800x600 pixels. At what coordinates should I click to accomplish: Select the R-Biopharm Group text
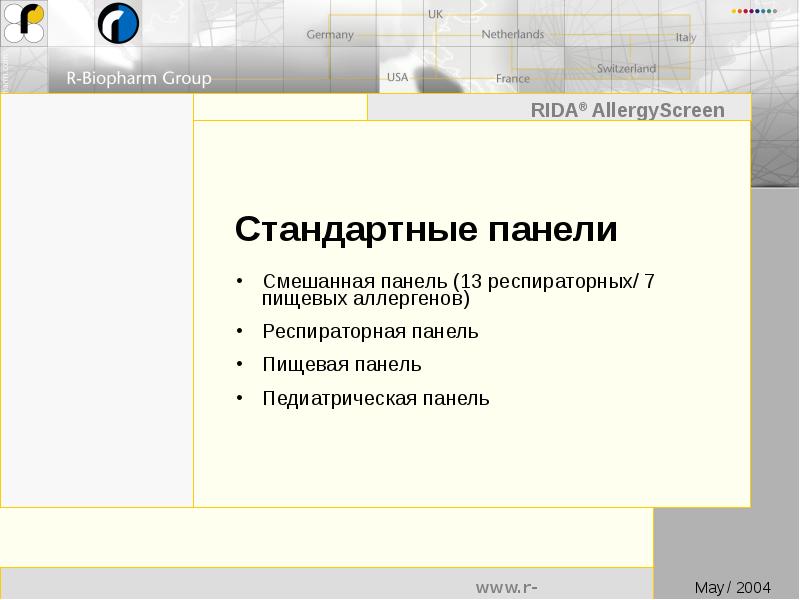click(138, 78)
